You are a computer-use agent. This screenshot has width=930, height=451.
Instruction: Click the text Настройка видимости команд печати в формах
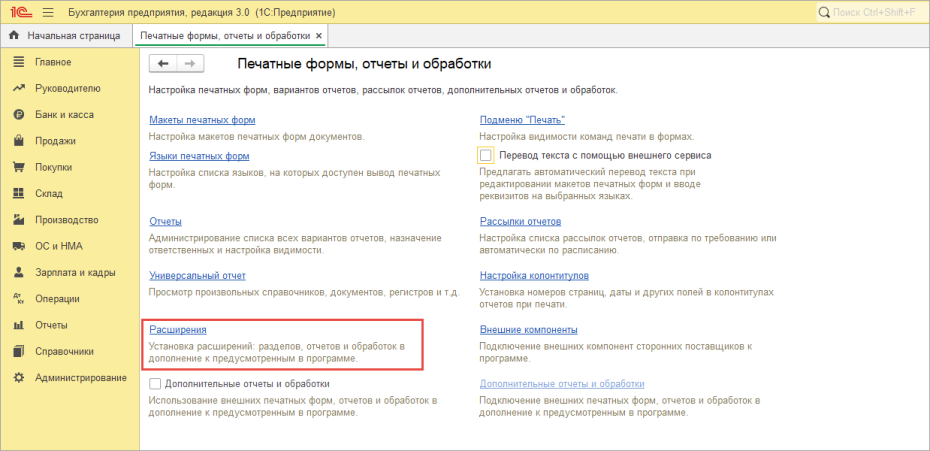click(x=587, y=136)
